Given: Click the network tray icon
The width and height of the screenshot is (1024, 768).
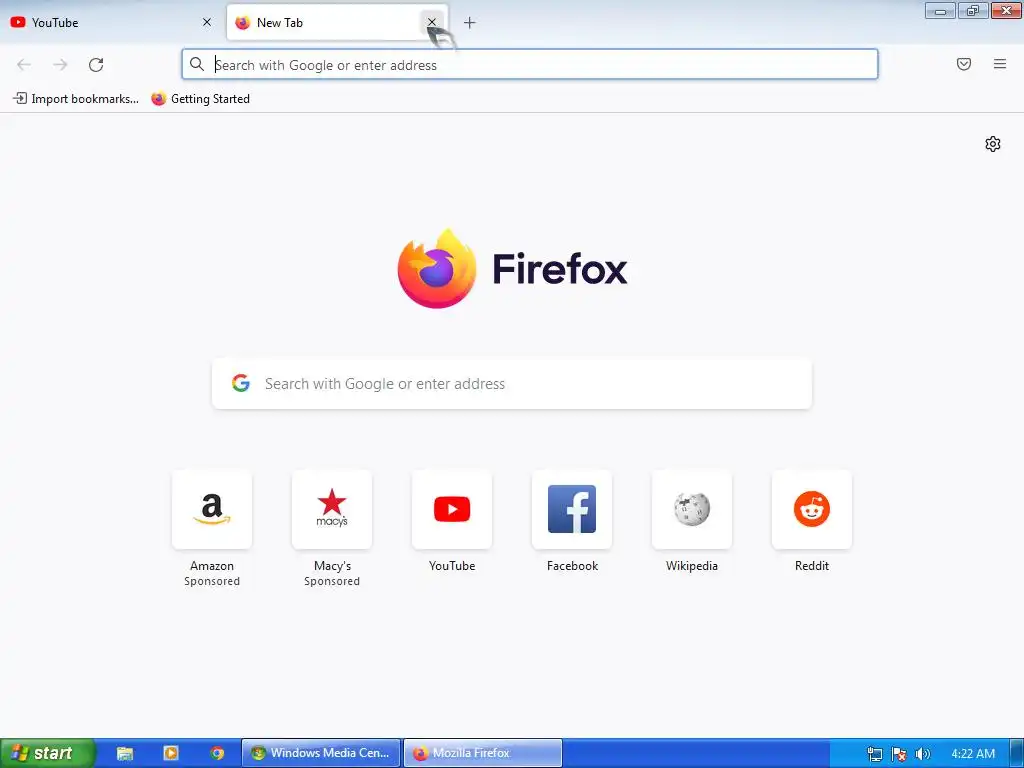Looking at the screenshot, I should [x=875, y=754].
